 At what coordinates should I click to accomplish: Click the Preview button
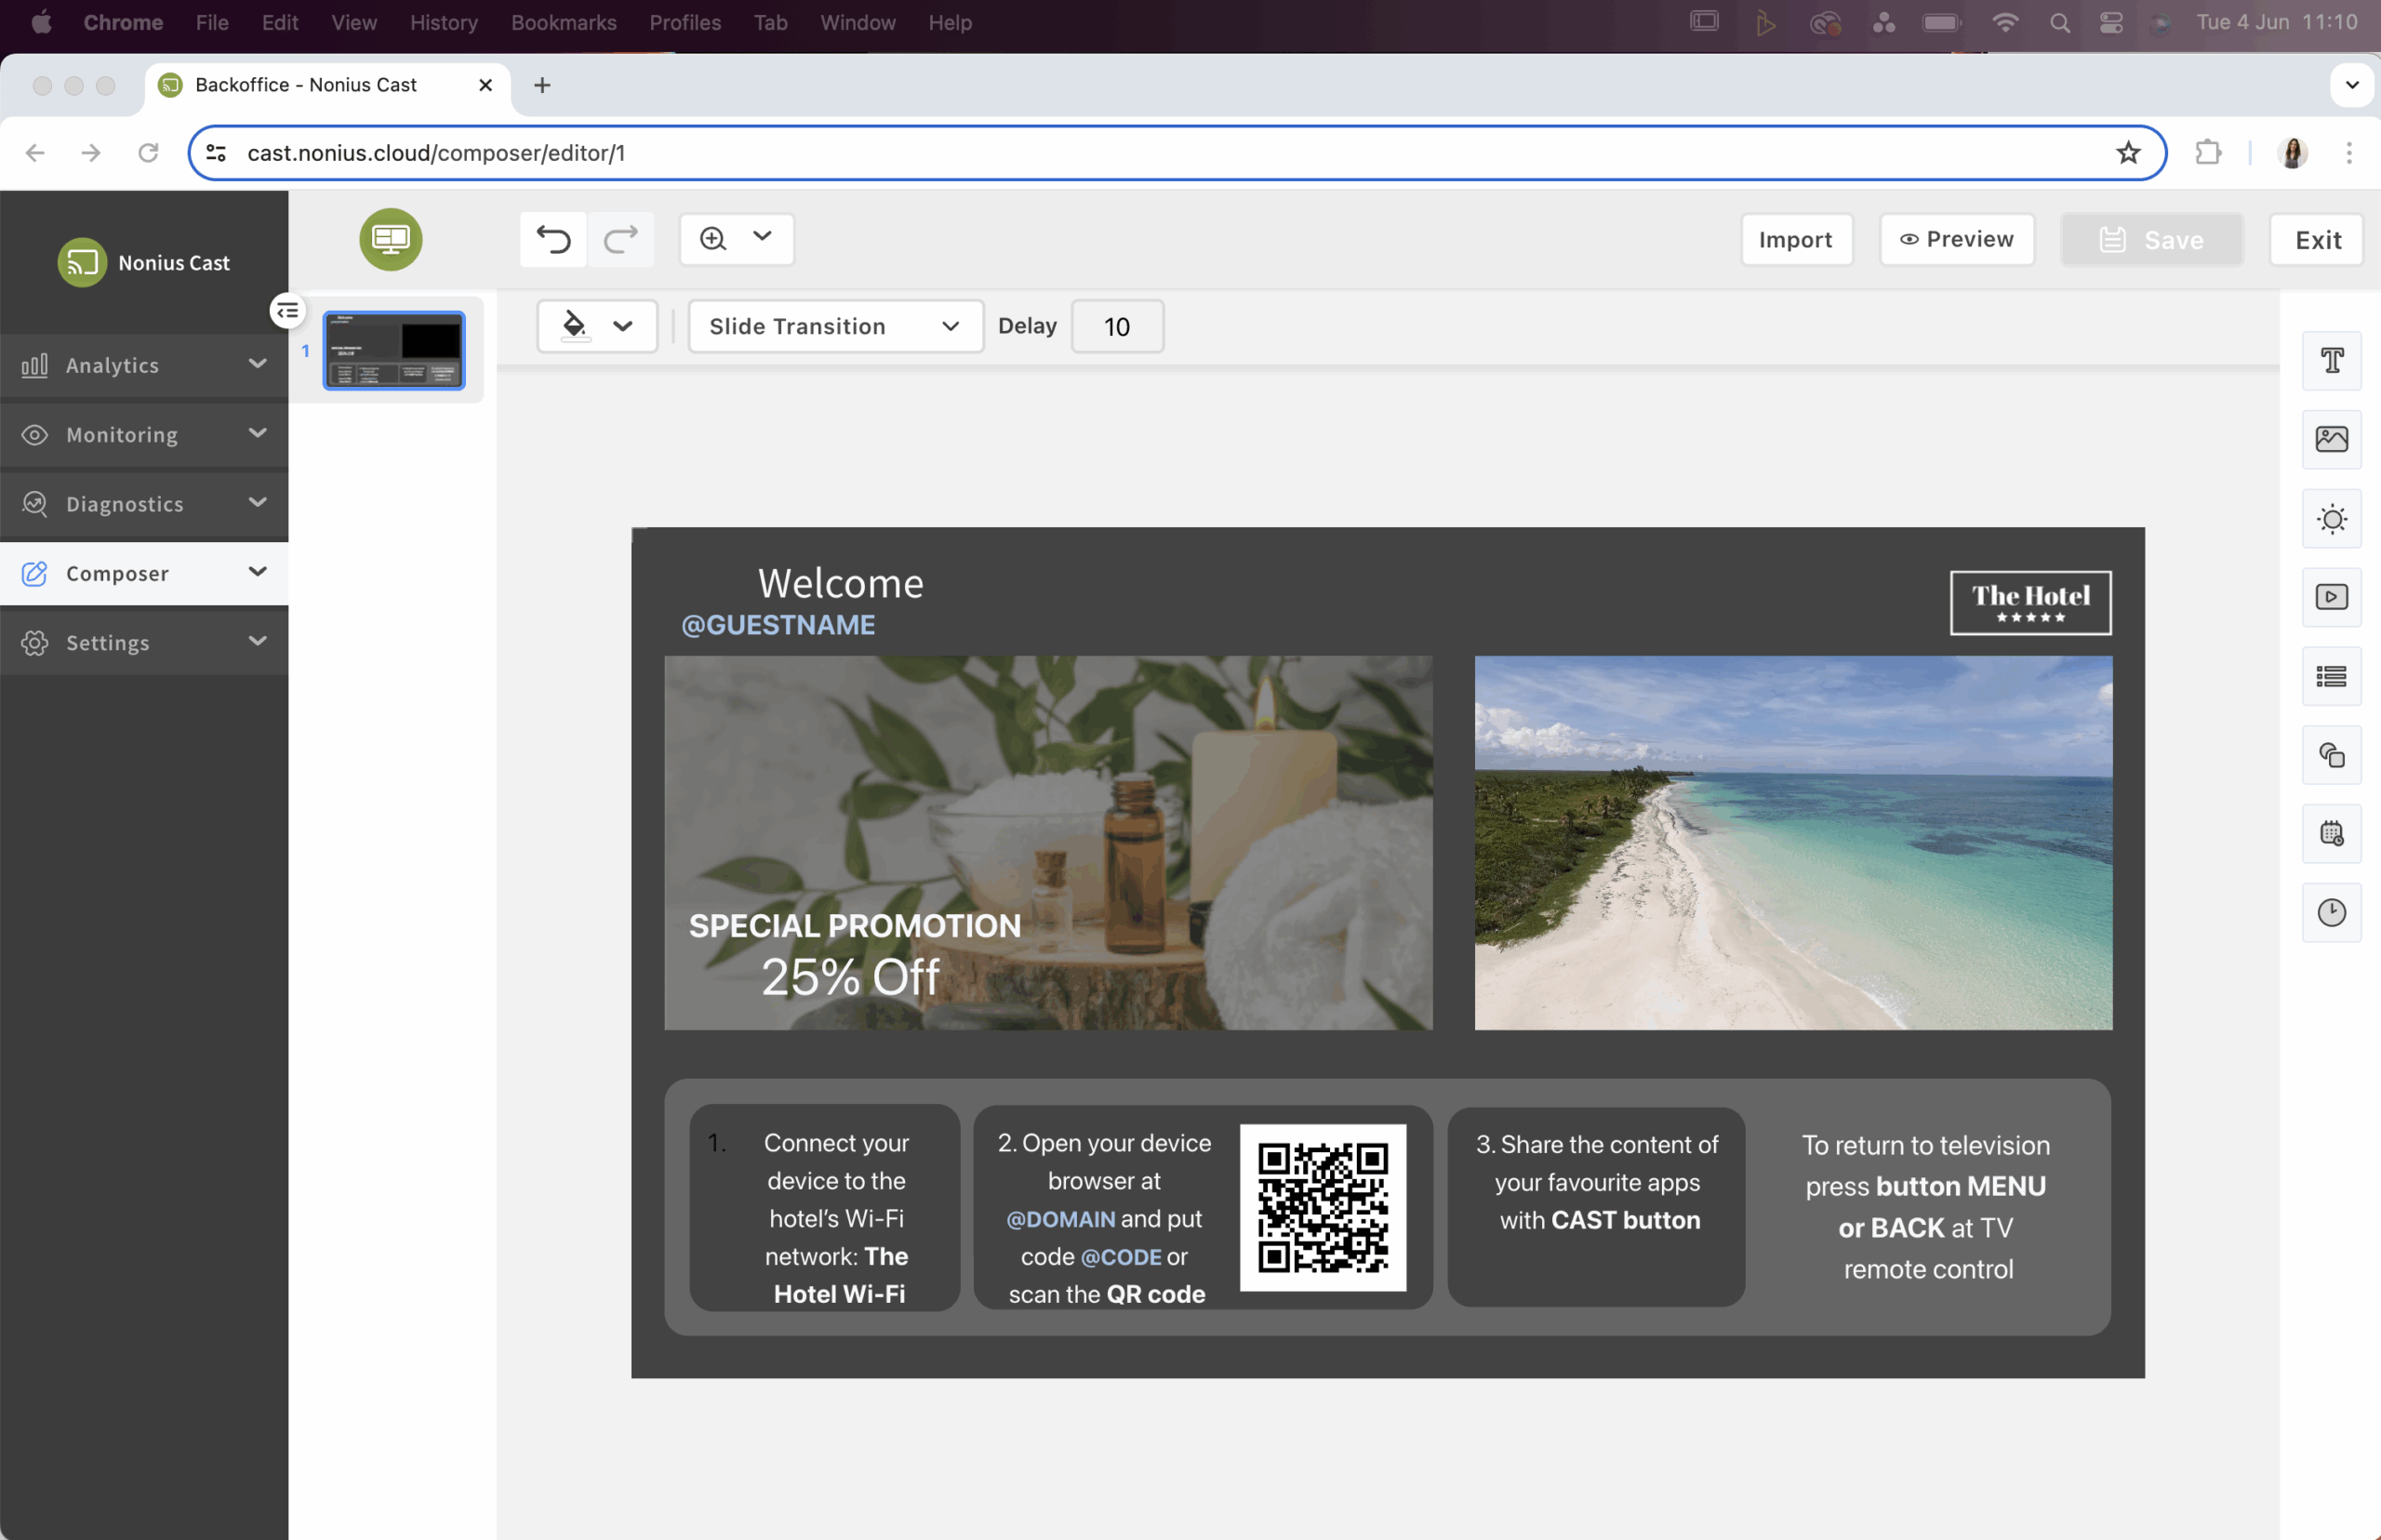click(1956, 239)
